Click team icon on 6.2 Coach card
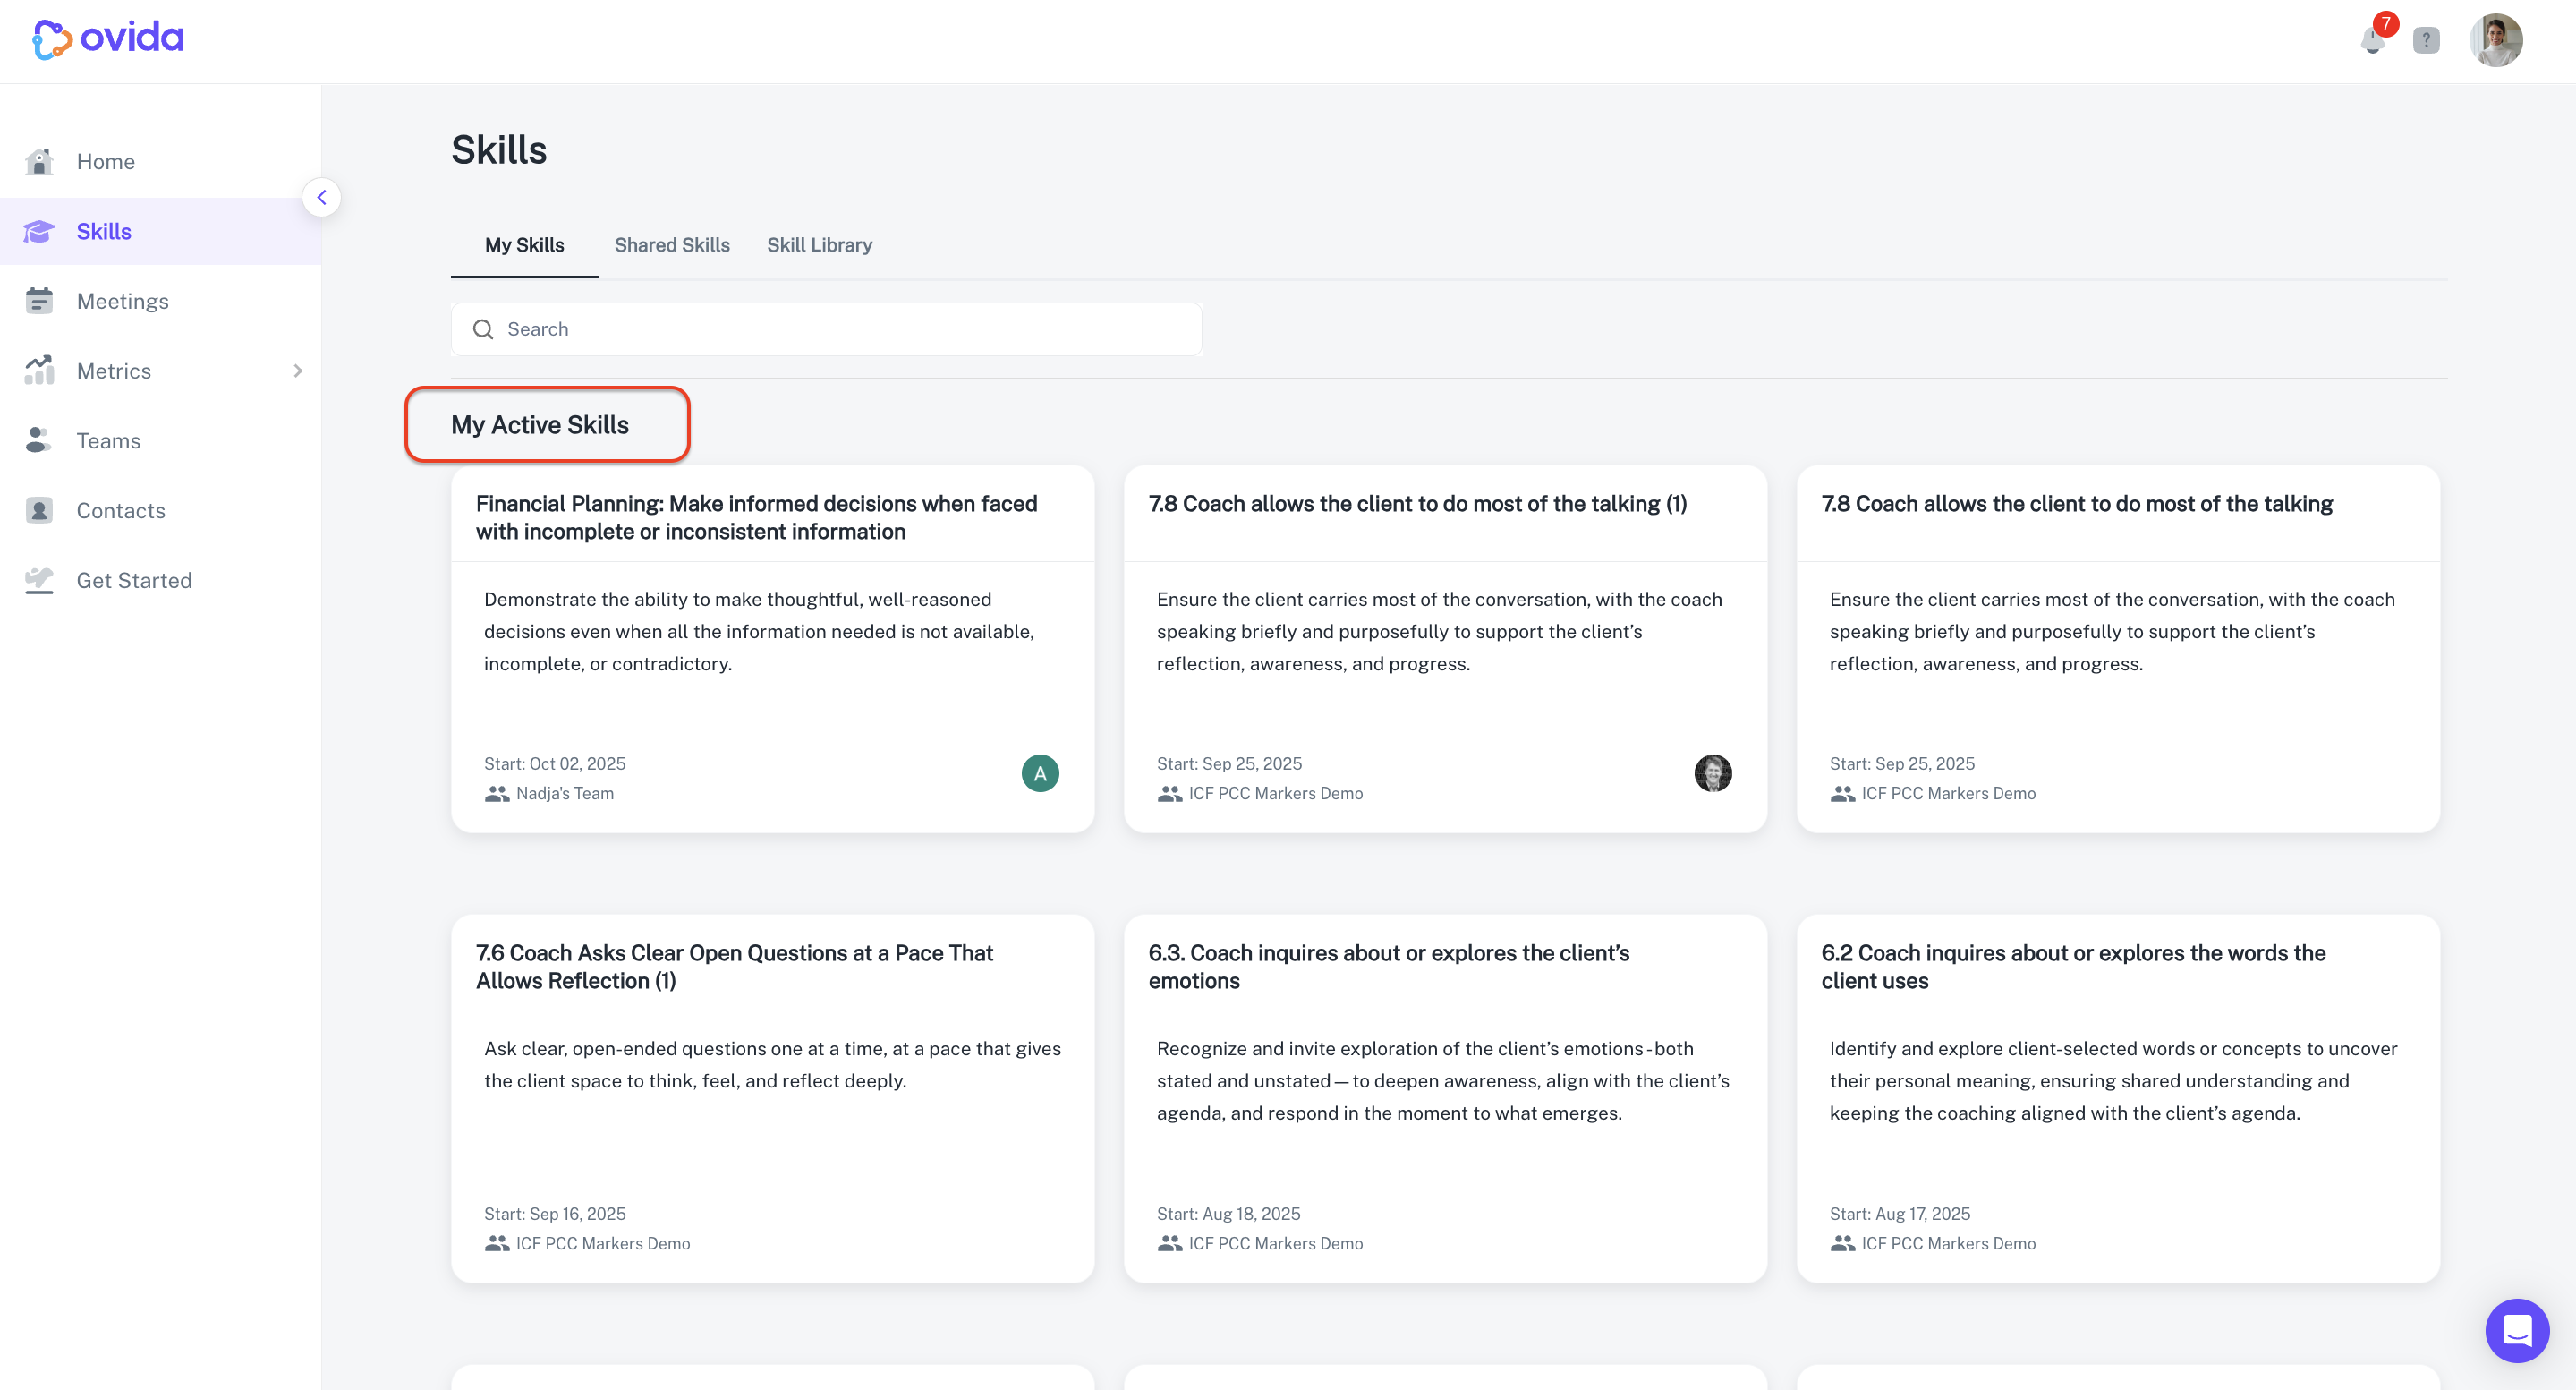The image size is (2576, 1390). click(1842, 1243)
